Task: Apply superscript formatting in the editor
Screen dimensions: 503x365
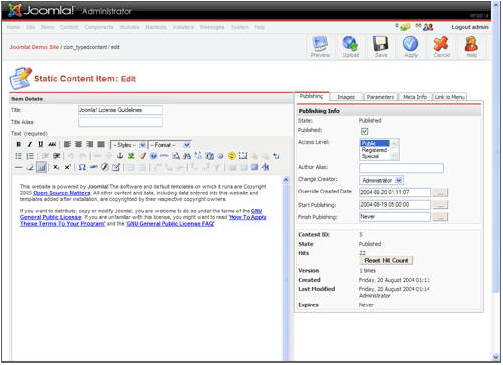Action: pyautogui.click(x=67, y=167)
